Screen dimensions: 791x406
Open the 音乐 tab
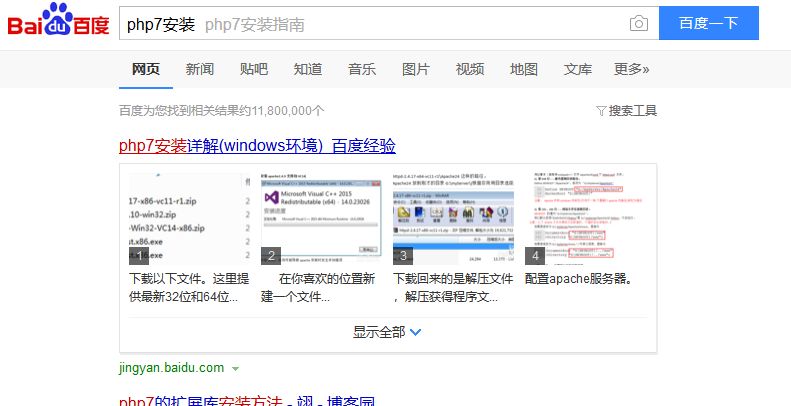(x=362, y=69)
